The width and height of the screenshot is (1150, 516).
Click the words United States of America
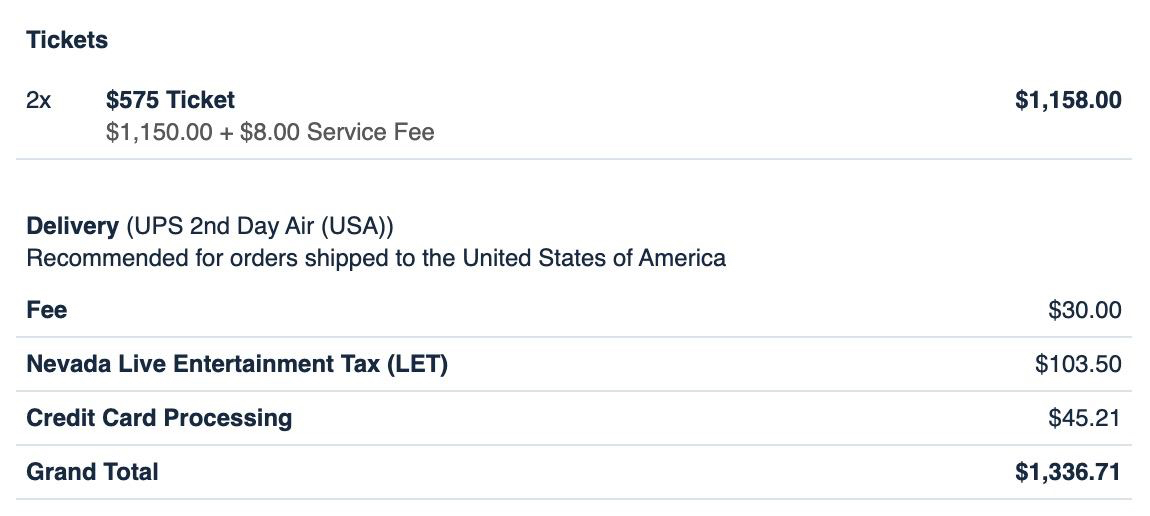click(x=594, y=258)
